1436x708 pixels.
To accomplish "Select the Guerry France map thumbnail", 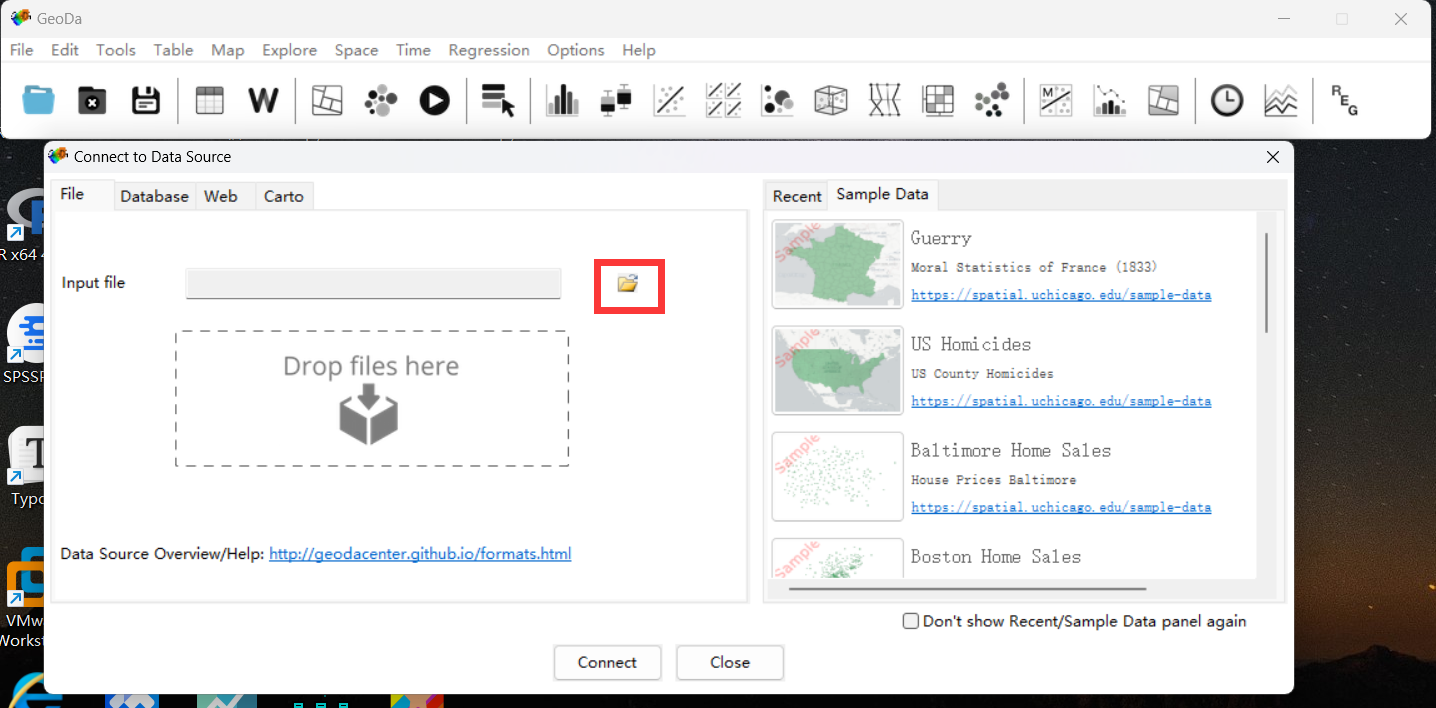I will [x=838, y=264].
